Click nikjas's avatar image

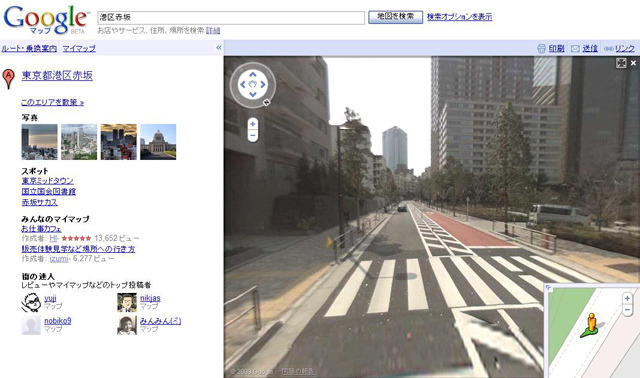tap(127, 302)
